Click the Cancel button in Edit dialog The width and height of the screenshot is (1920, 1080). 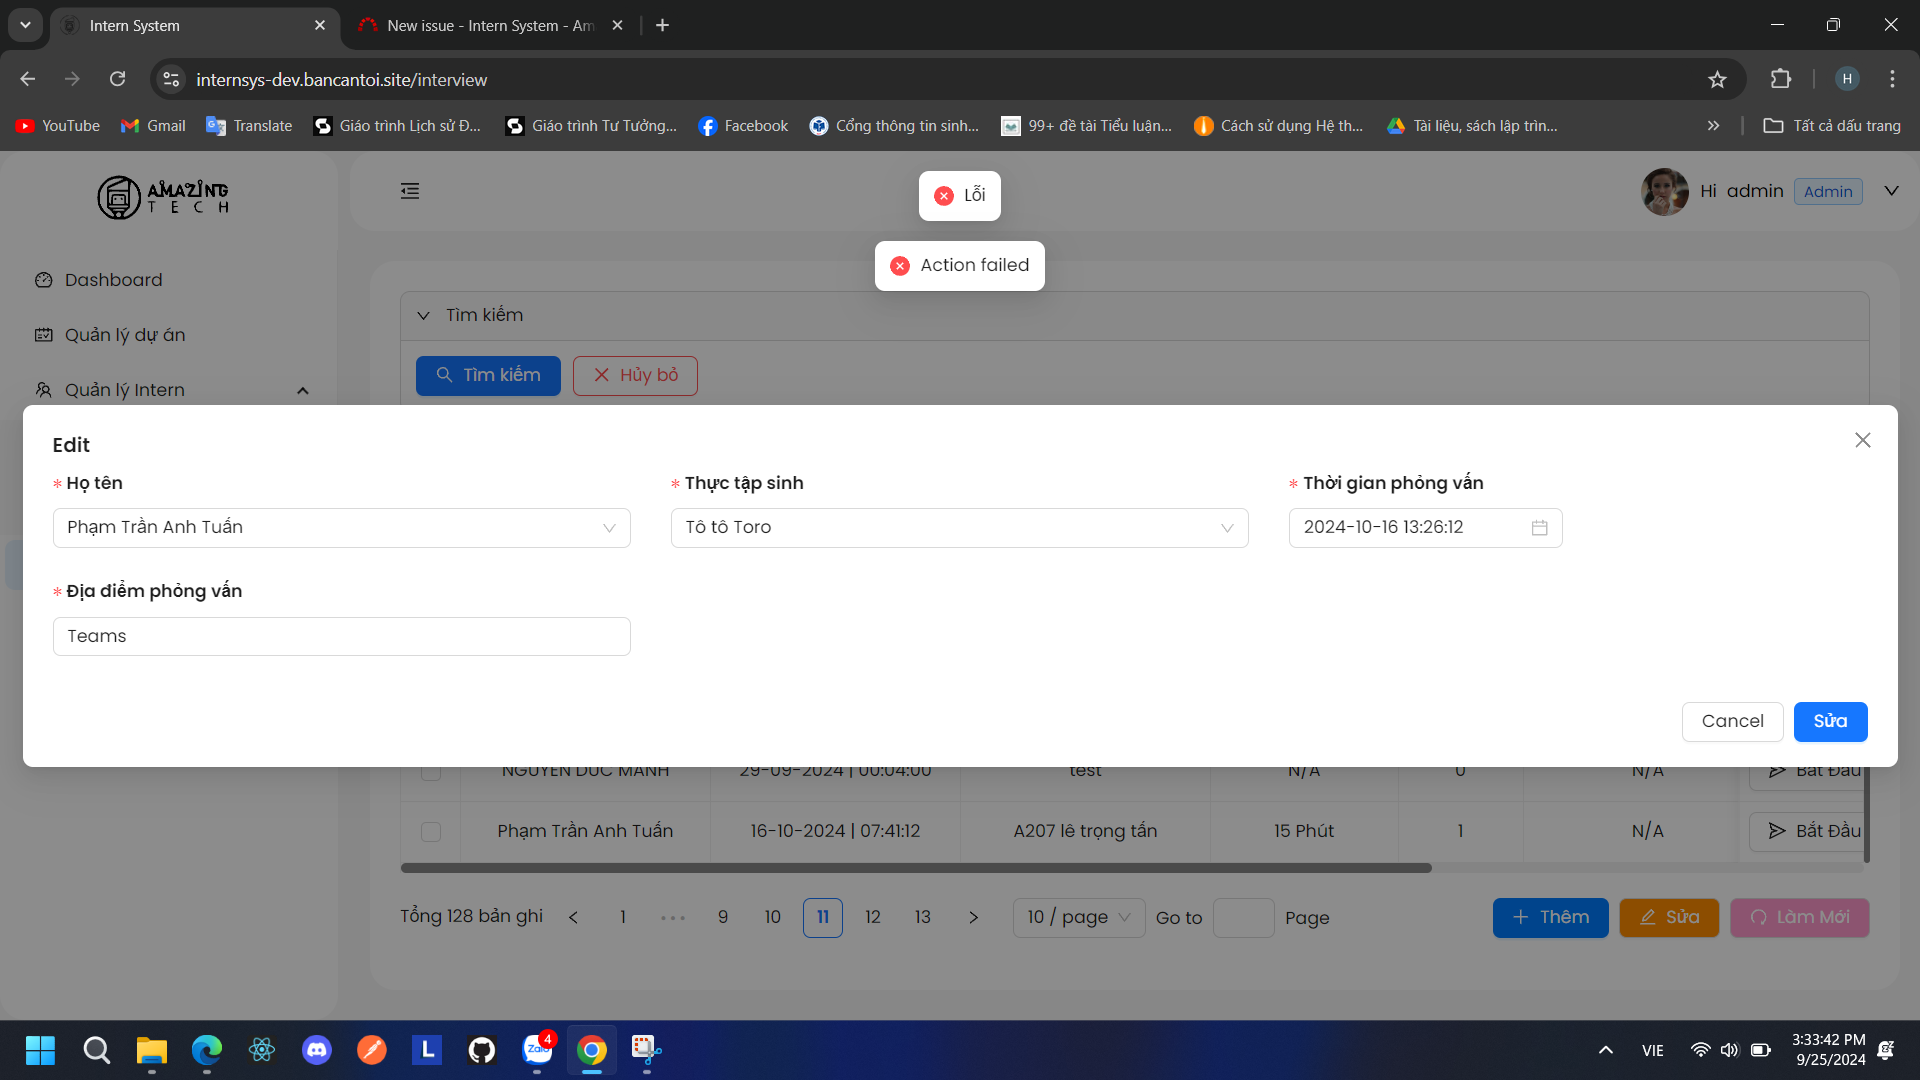click(x=1732, y=722)
